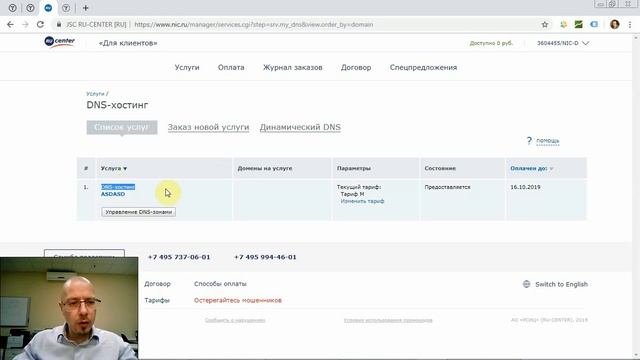Click the date 16.10.2019 cell
The width and height of the screenshot is (640, 360).
point(525,187)
